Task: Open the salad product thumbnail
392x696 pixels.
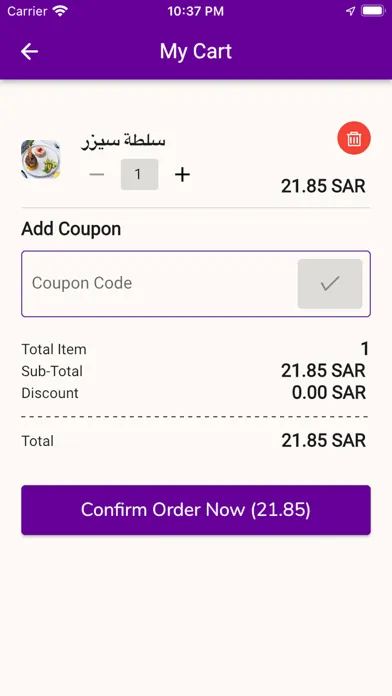Action: tap(40, 159)
